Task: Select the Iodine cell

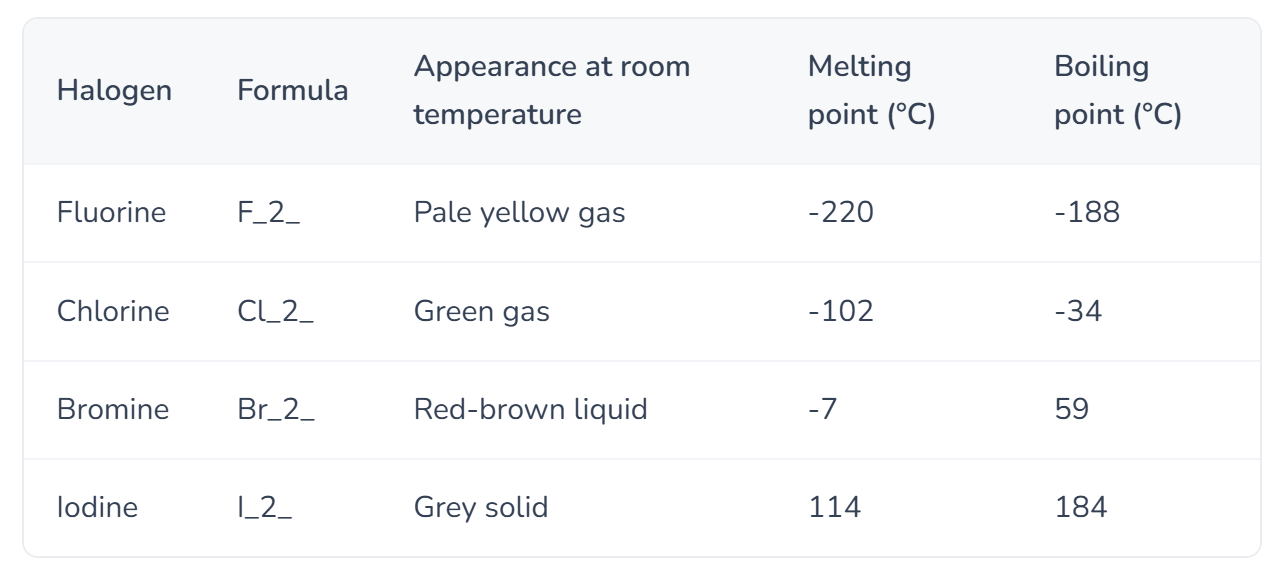Action: coord(97,507)
